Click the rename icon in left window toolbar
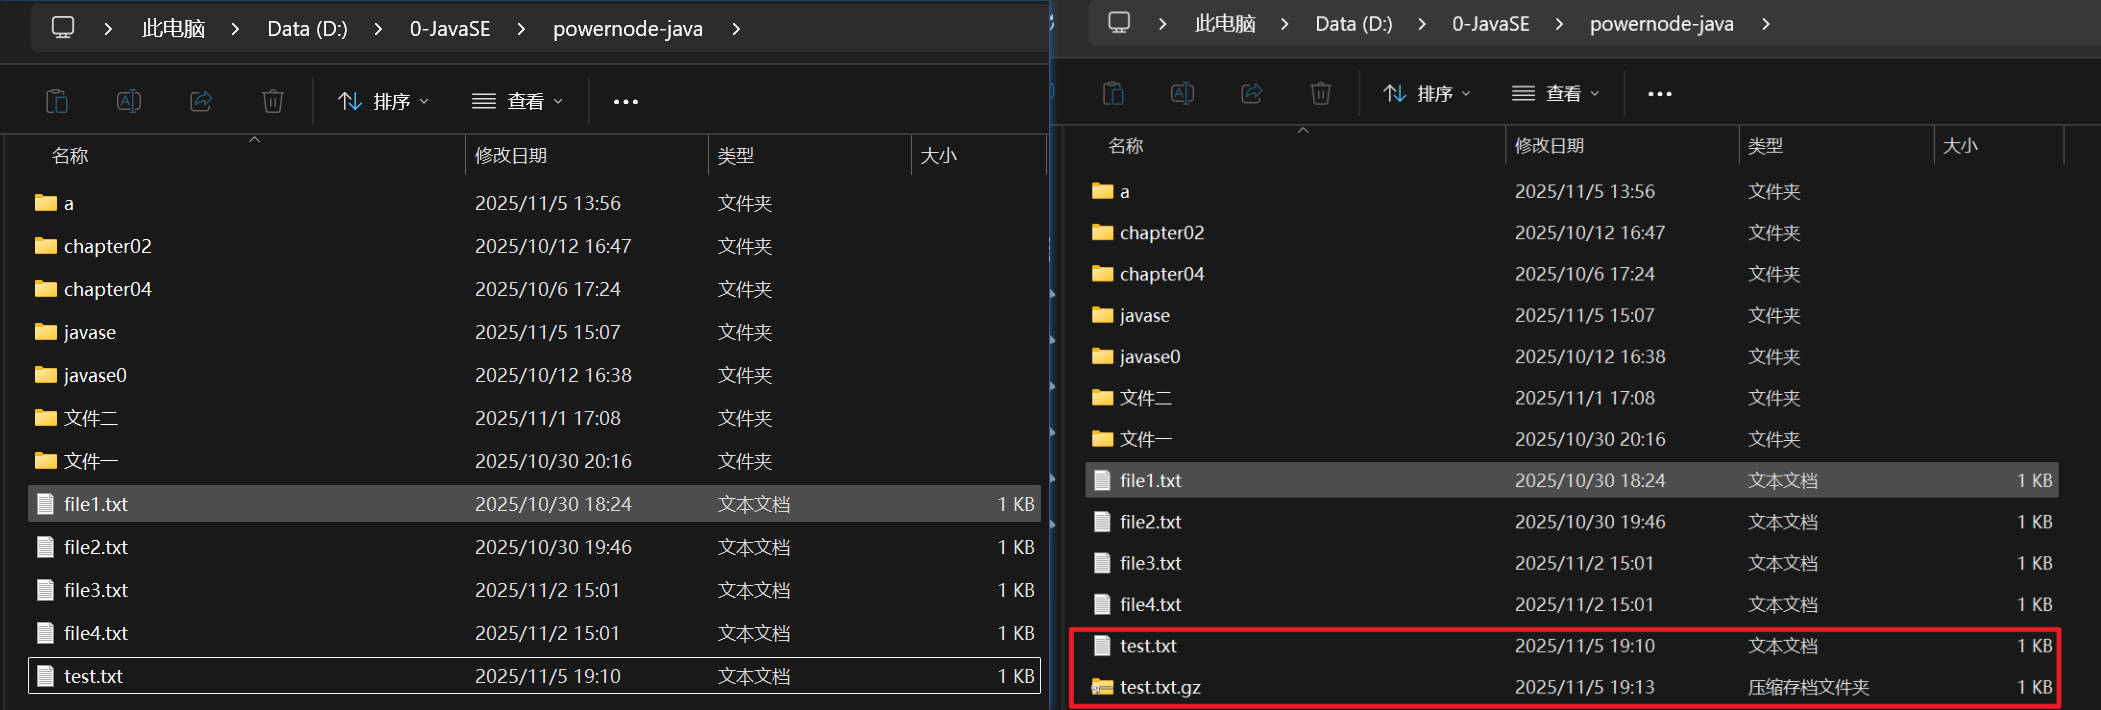Image resolution: width=2101 pixels, height=710 pixels. click(129, 101)
